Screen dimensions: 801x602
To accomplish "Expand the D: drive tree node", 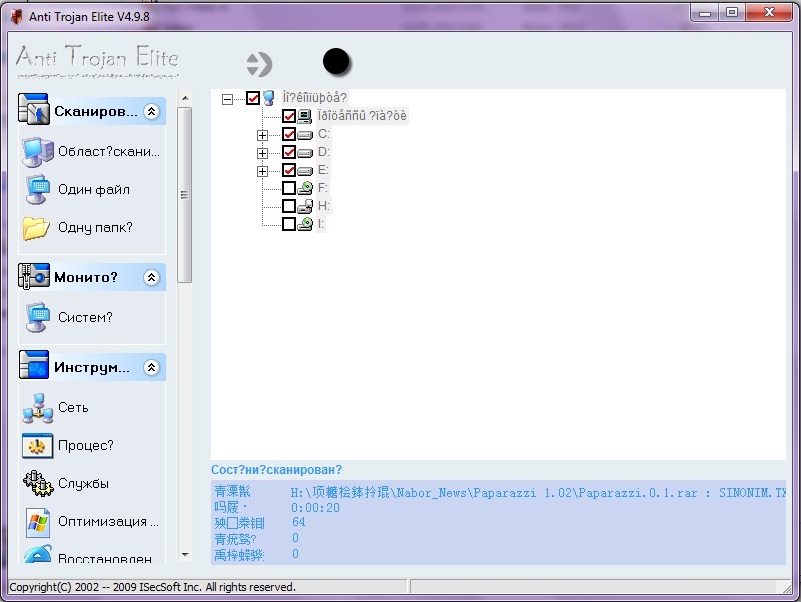I will click(x=263, y=153).
